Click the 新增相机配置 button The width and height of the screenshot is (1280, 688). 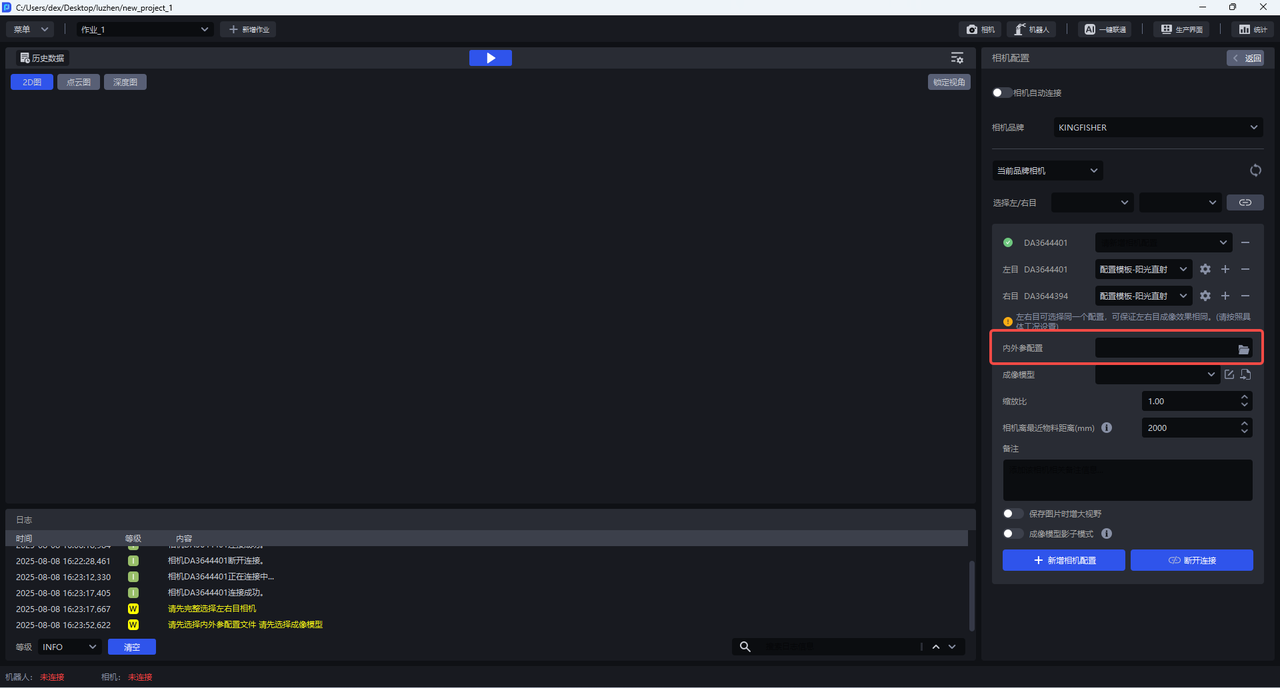click(x=1063, y=560)
